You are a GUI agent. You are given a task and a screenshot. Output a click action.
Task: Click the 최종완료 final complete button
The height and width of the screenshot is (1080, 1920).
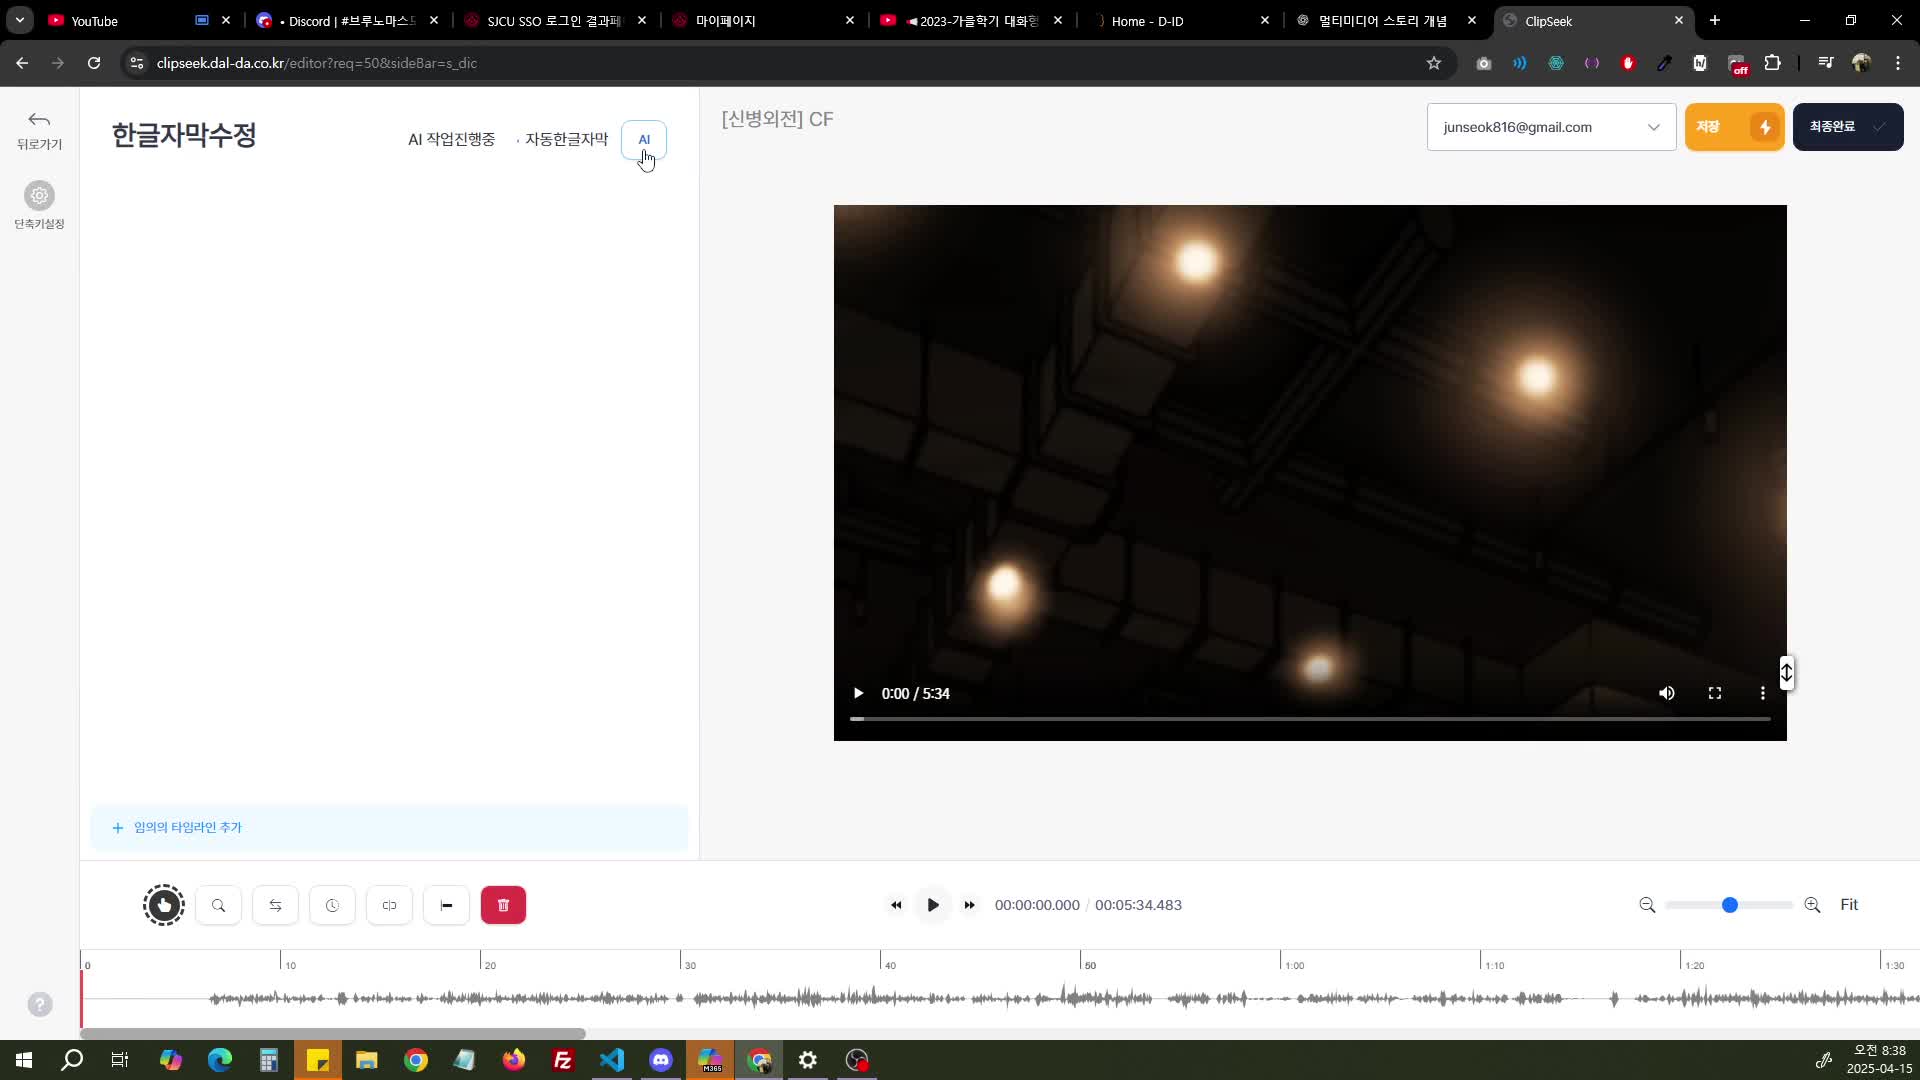[x=1847, y=127]
